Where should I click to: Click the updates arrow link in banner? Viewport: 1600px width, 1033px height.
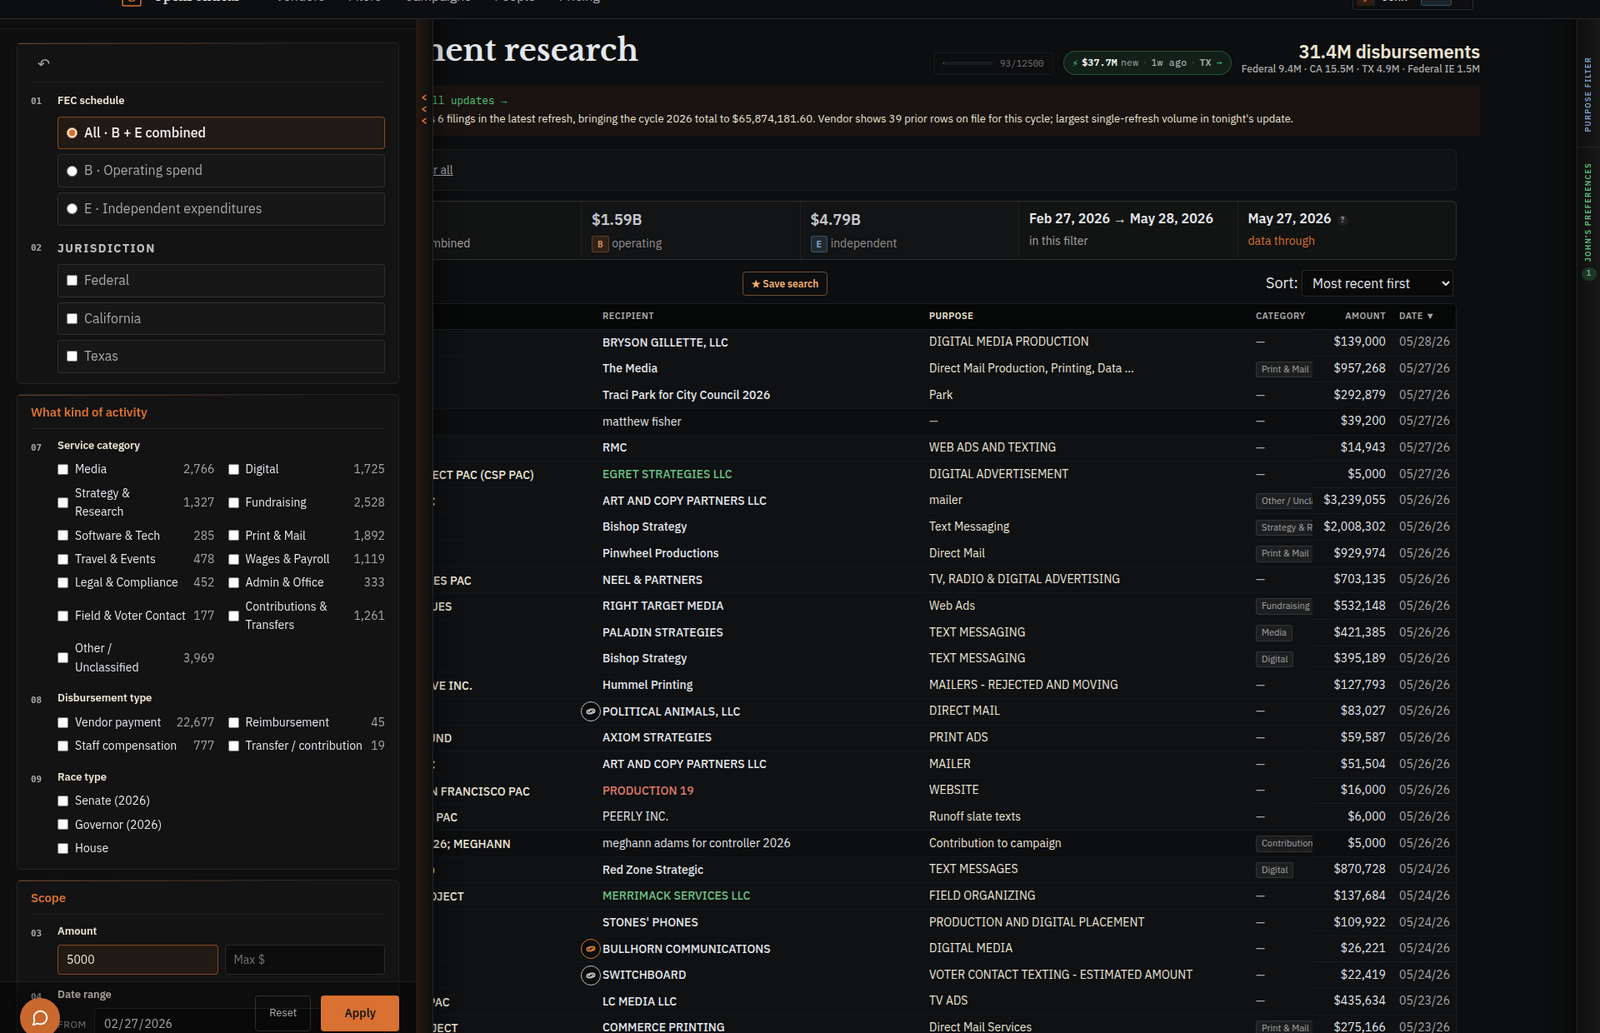click(470, 101)
